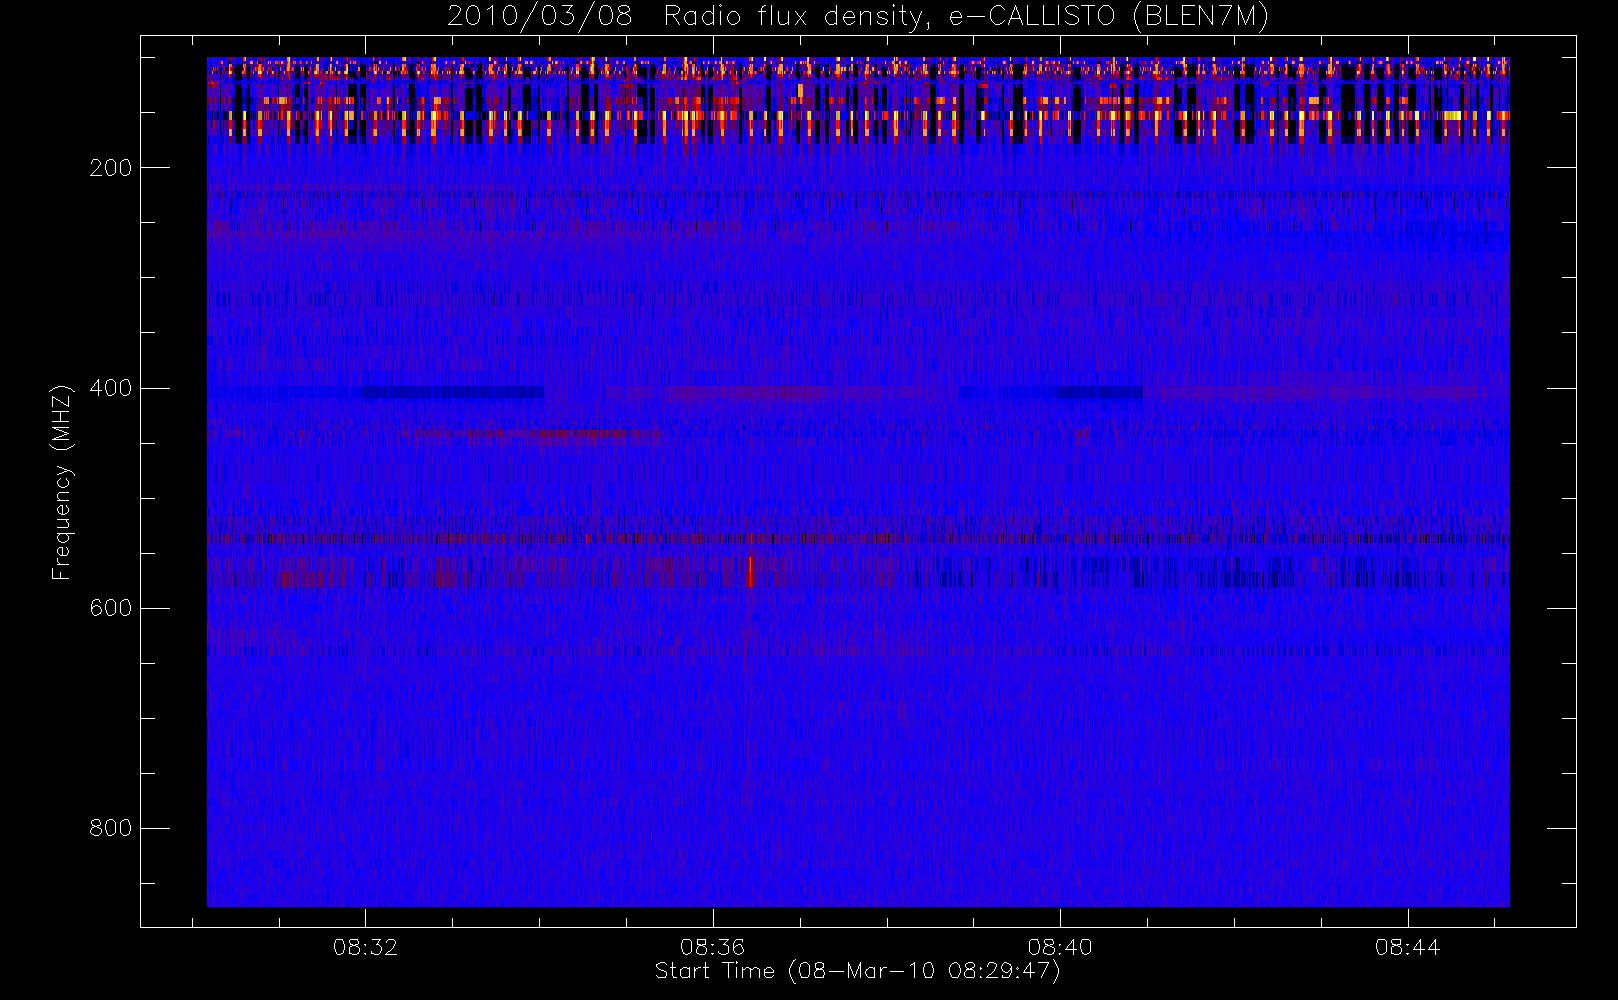Click the 08:36 time tick label
This screenshot has height=1000, width=1618.
click(713, 947)
